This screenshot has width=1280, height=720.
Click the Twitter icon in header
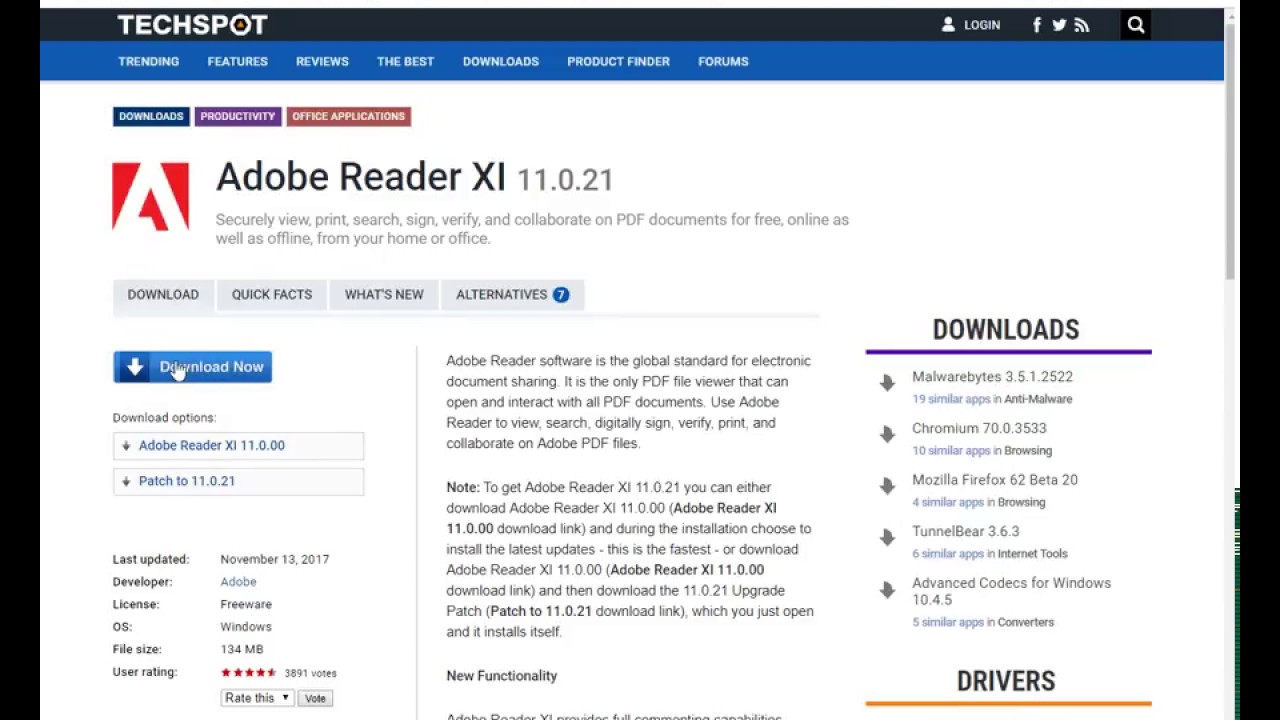[x=1059, y=25]
